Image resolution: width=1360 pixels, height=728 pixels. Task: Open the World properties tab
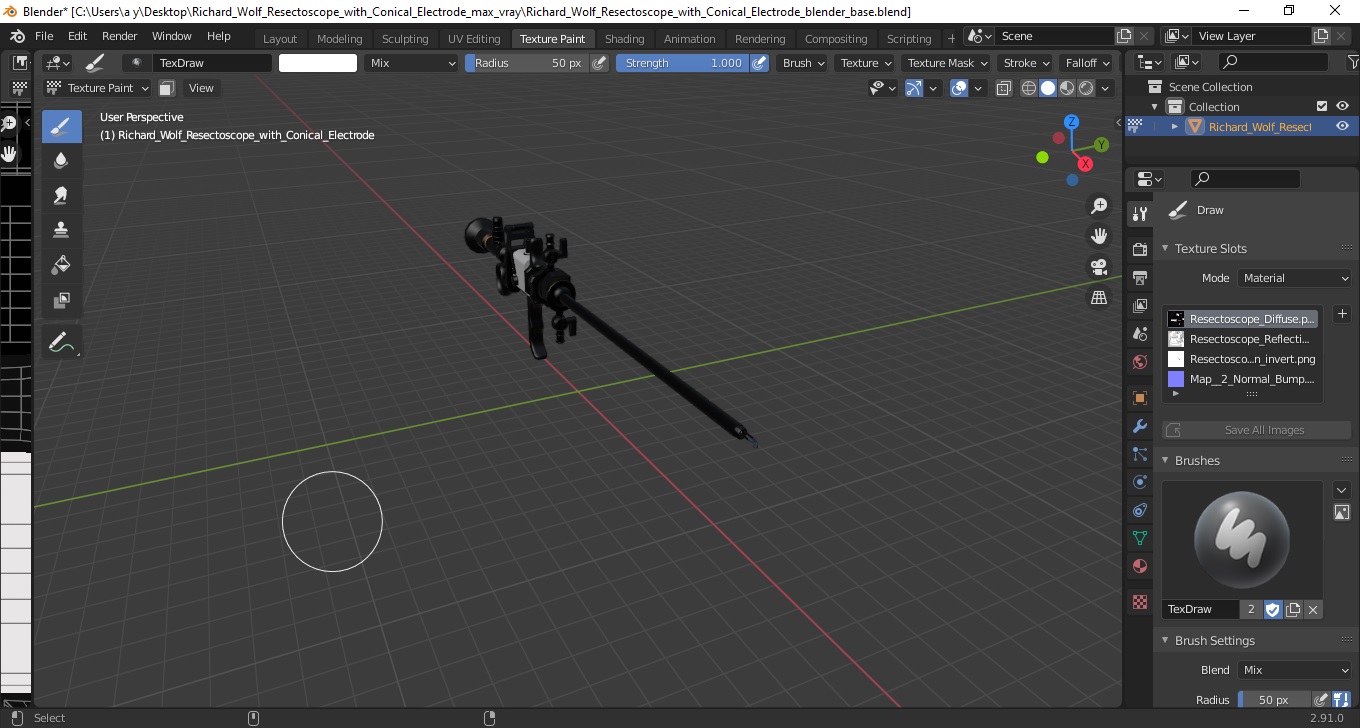click(1139, 361)
